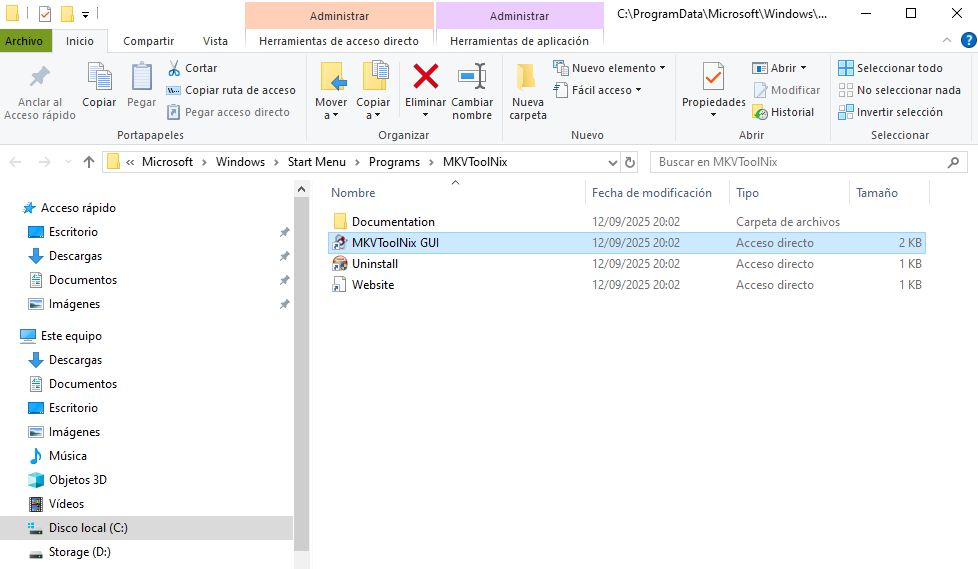
Task: Expand the address bar history dropdown
Action: point(613,162)
